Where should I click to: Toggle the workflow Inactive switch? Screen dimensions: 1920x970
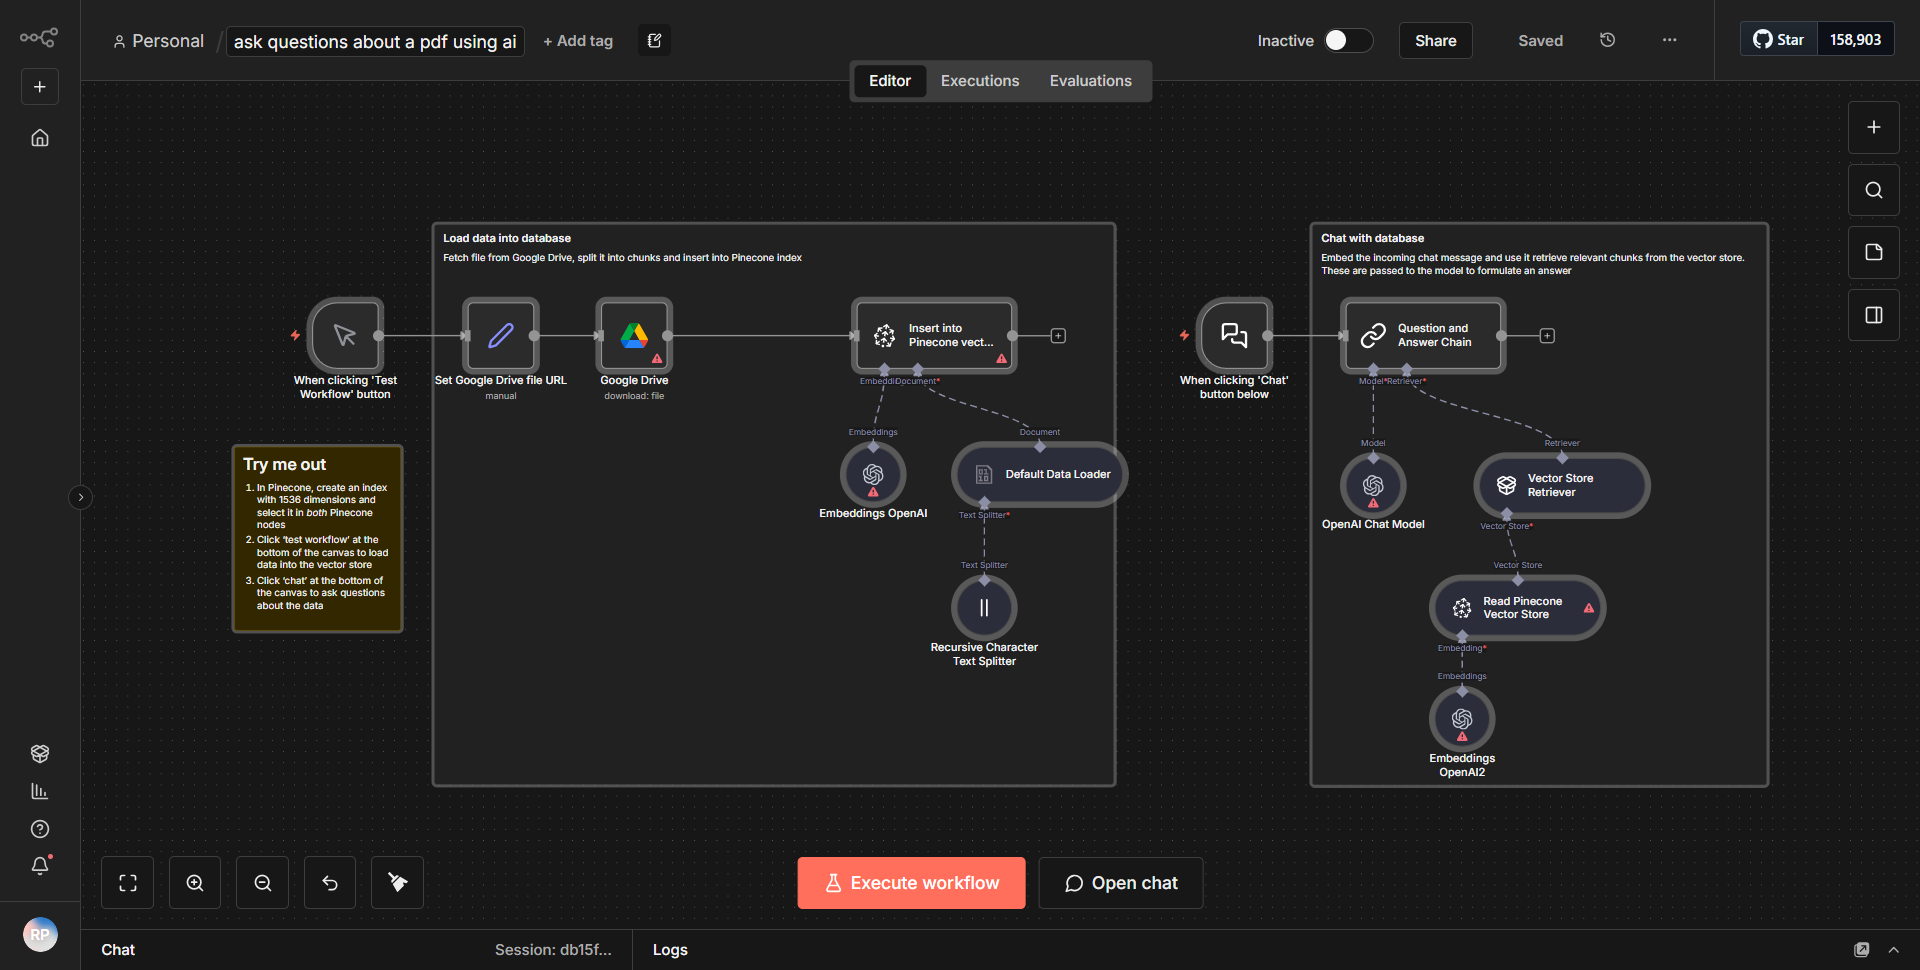pyautogui.click(x=1348, y=40)
